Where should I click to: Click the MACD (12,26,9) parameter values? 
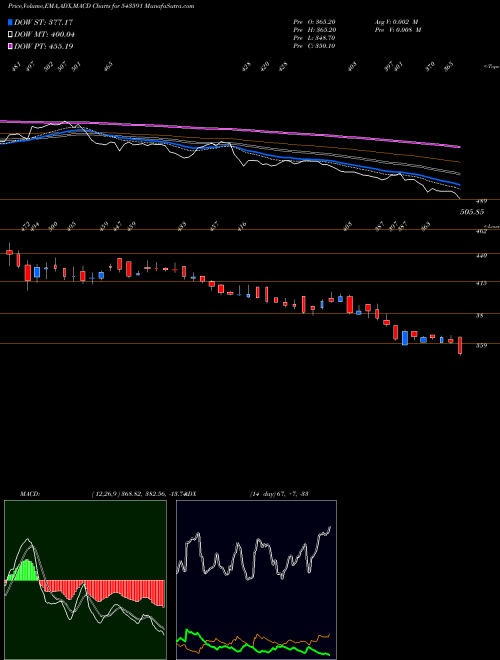tap(139, 494)
